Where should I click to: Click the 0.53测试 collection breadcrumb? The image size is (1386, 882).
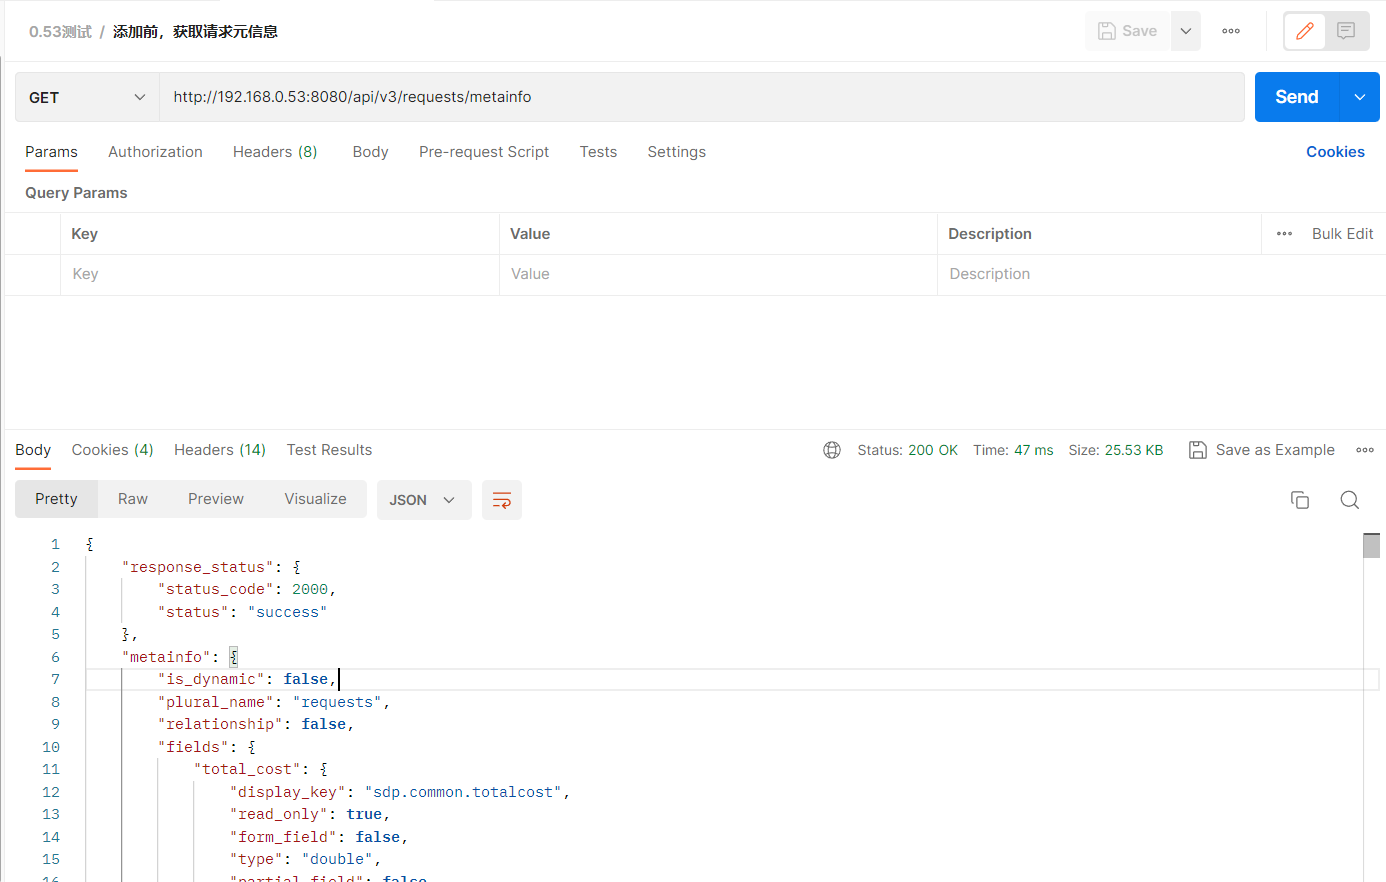click(60, 32)
